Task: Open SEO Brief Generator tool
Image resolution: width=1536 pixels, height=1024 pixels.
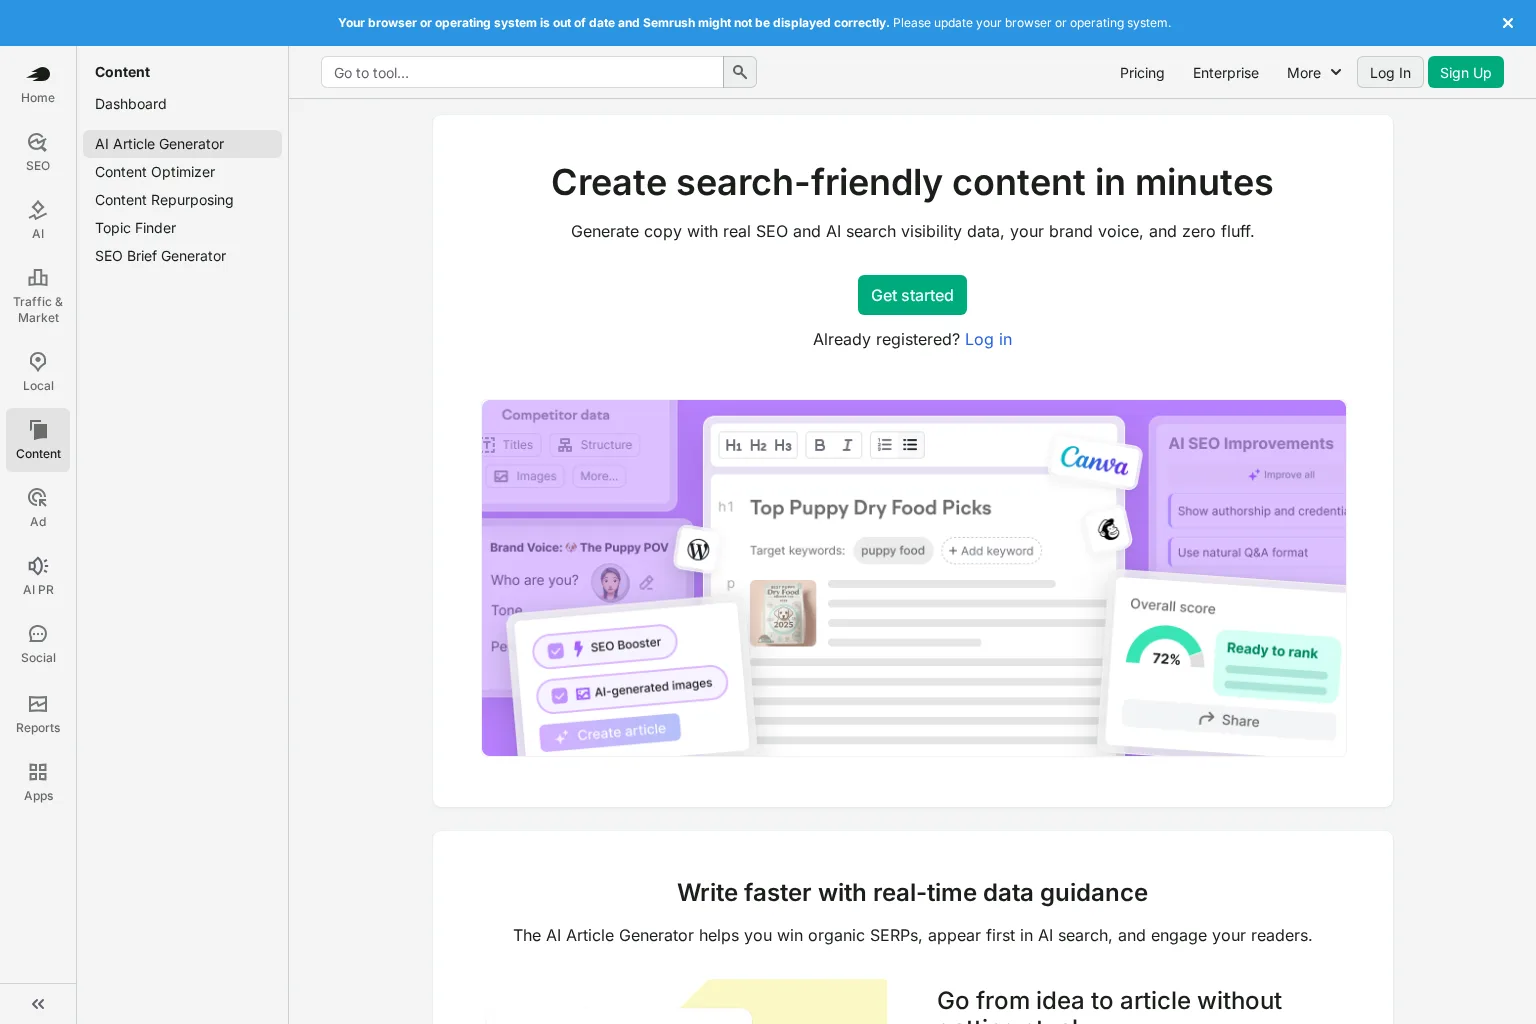Action: point(182,256)
